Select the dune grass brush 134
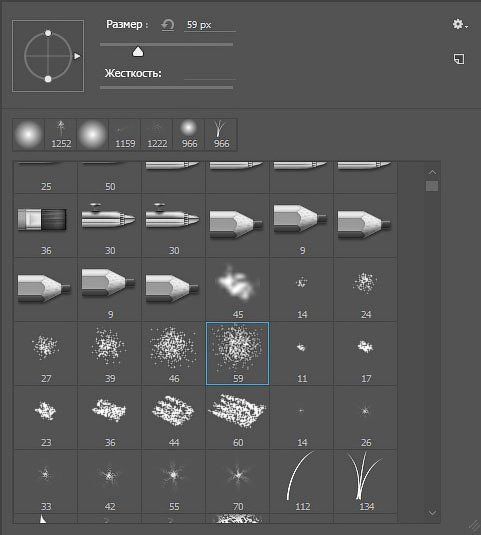Screen dimensions: 481x535 tap(365, 481)
